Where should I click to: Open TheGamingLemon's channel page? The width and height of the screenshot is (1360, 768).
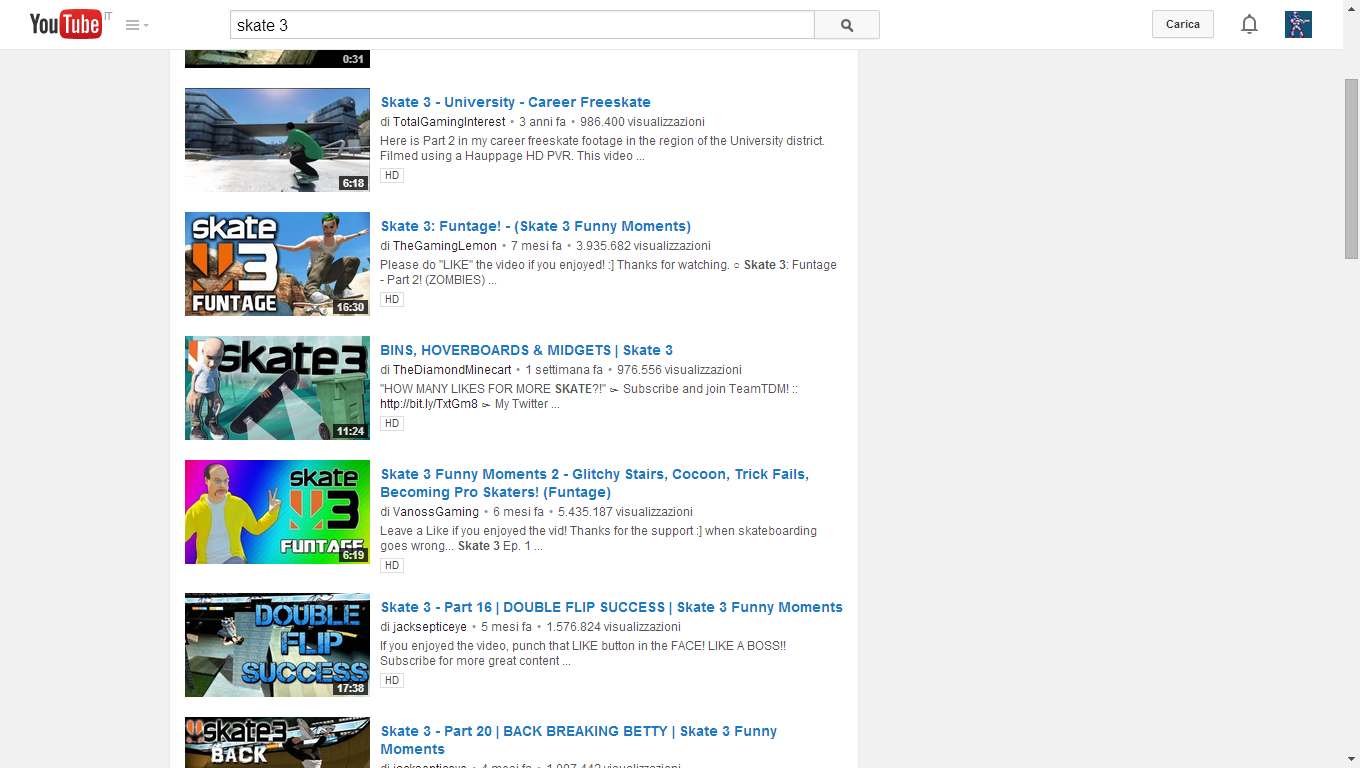tap(444, 245)
